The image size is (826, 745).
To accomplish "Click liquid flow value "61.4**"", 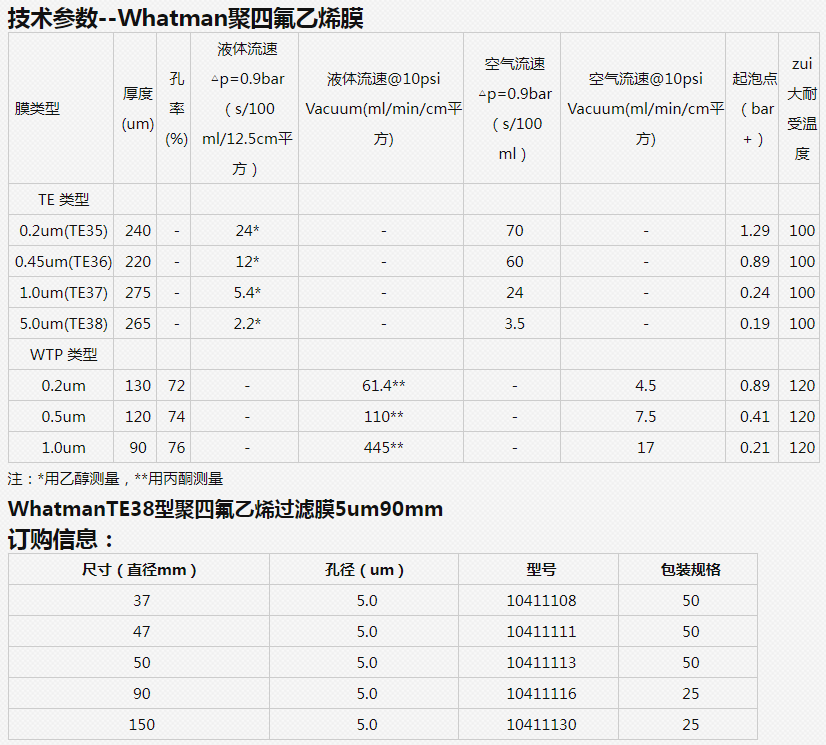I will (383, 386).
